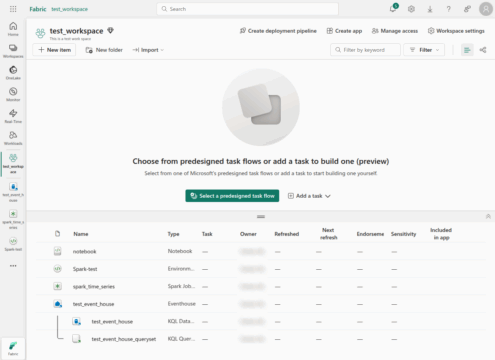The image size is (495, 360).
Task: Open the Spark-test item name
Action: [x=85, y=269]
